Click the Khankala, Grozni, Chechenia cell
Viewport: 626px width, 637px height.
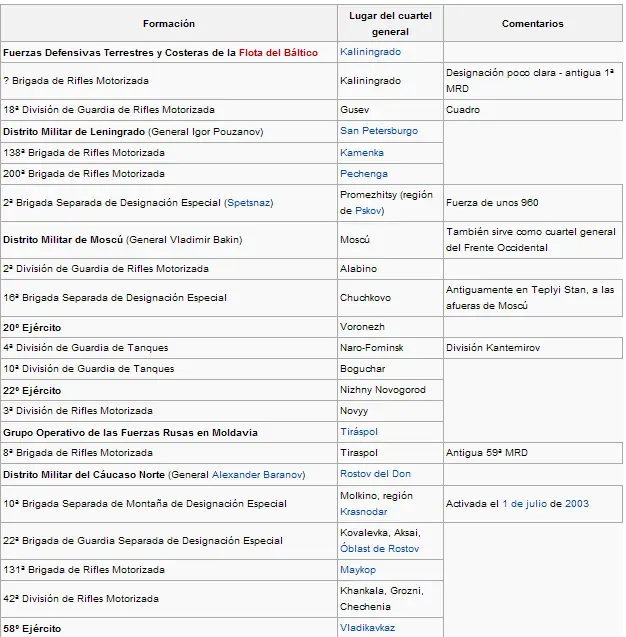click(x=390, y=599)
